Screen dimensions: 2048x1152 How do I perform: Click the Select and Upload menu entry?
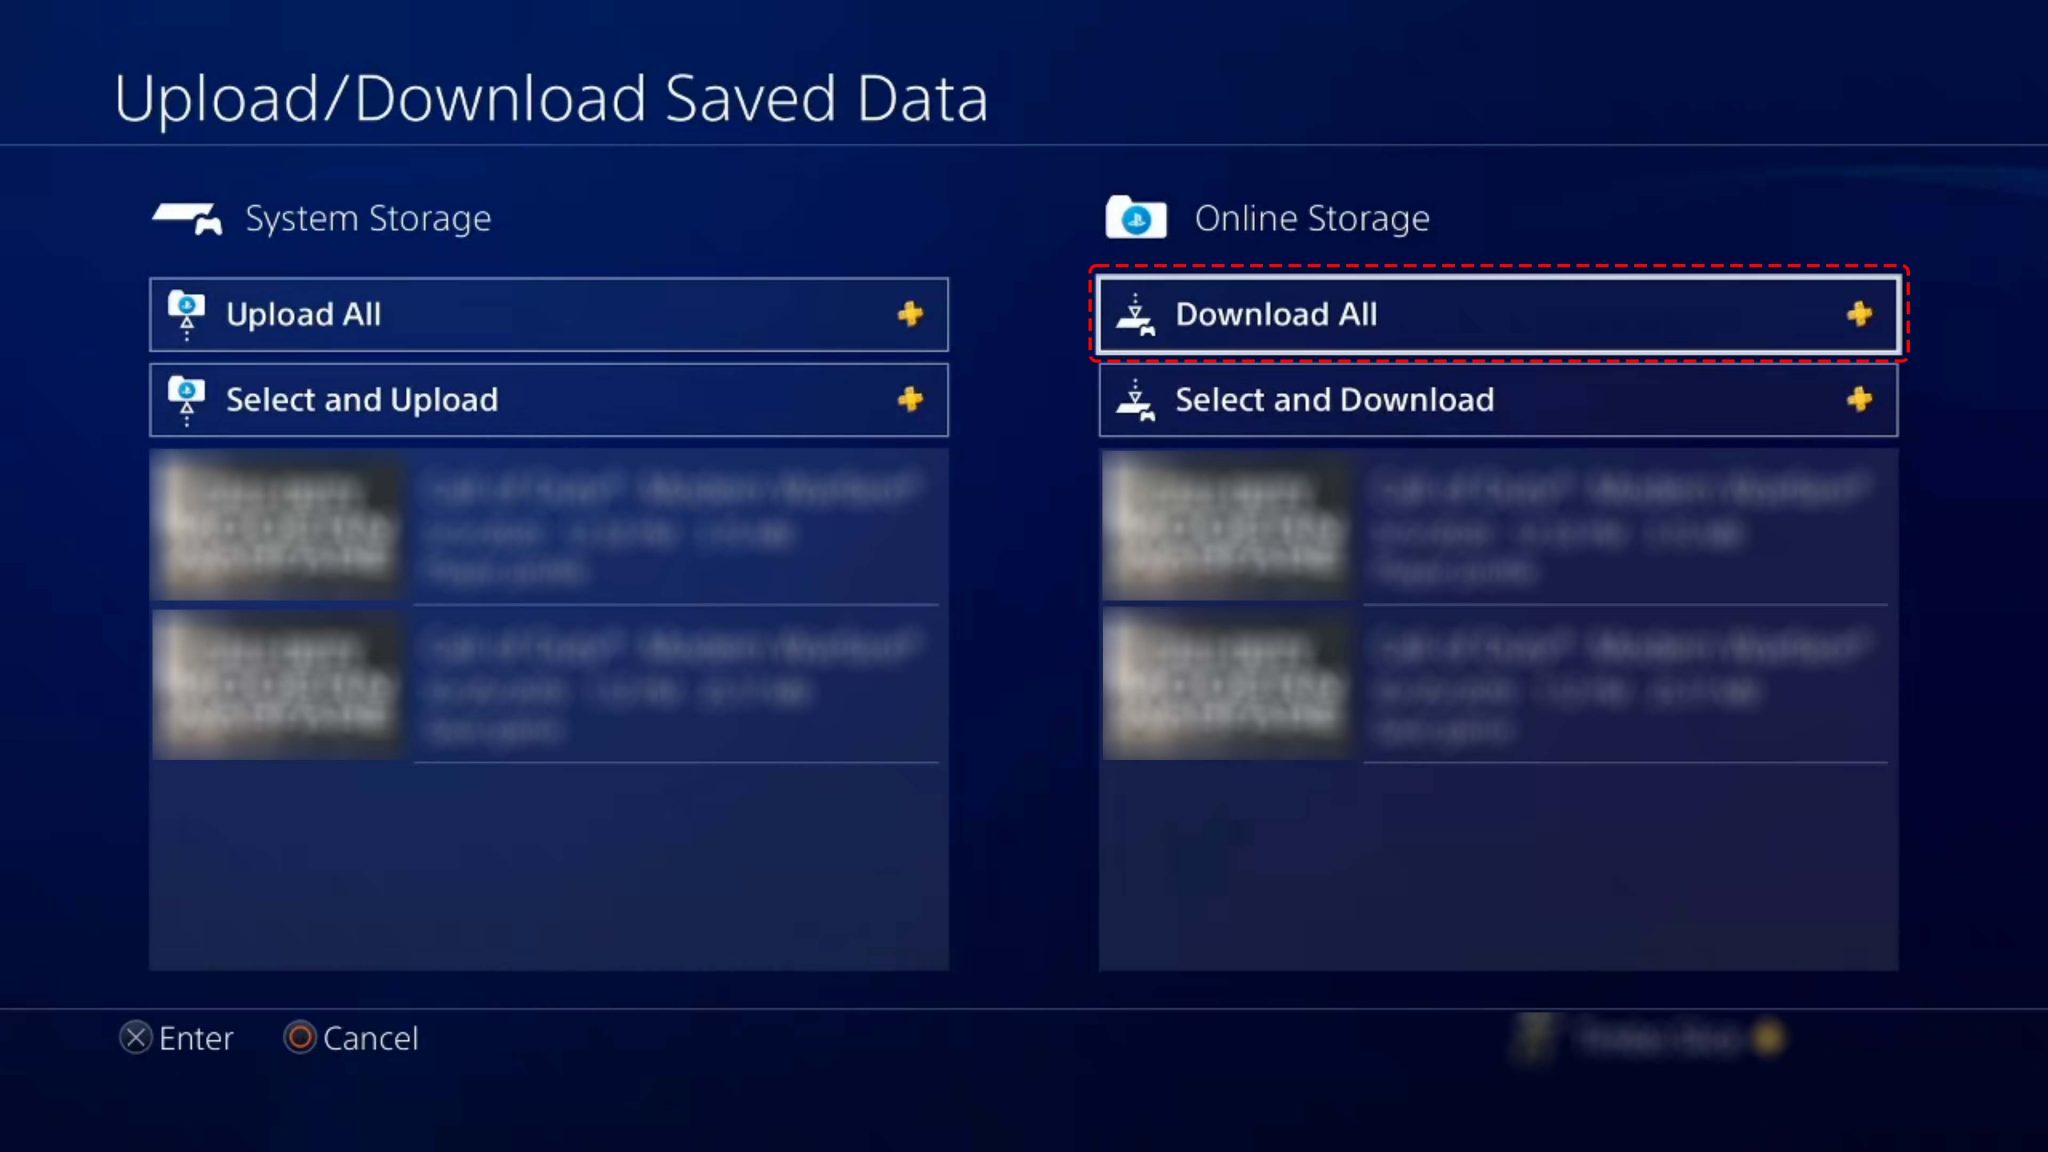coord(549,399)
